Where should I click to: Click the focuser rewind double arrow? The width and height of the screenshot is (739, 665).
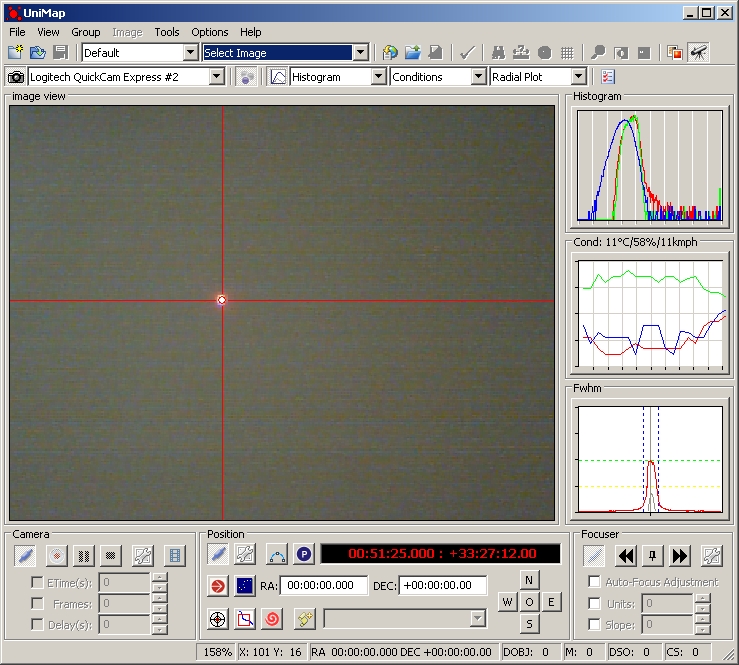[x=626, y=556]
